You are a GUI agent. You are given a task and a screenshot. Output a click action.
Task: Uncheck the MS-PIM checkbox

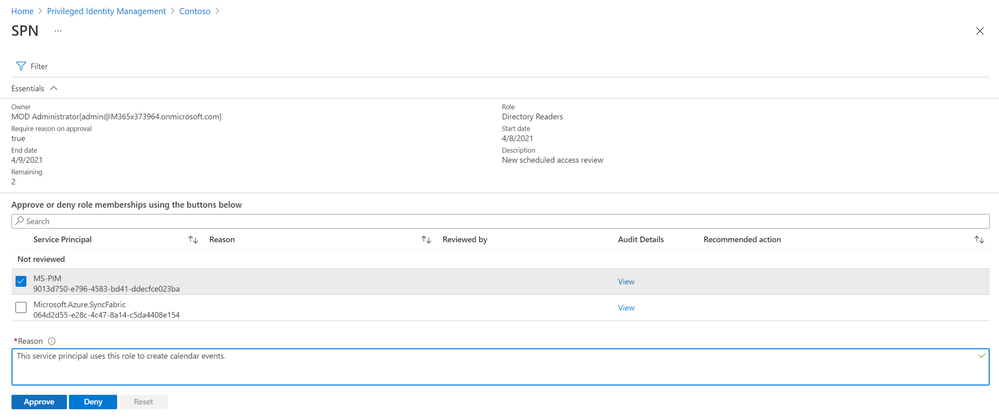coord(21,281)
